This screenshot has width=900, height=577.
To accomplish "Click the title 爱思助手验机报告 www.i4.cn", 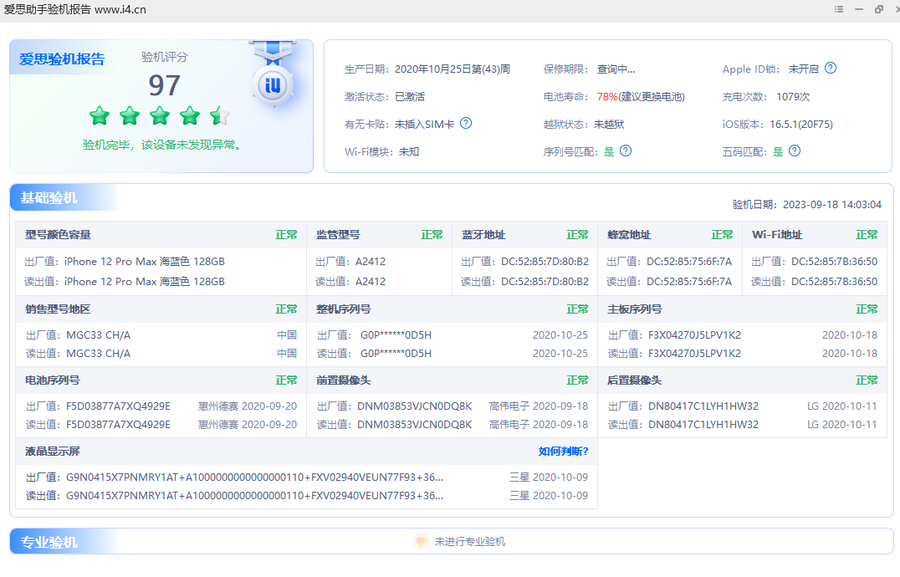I will 75,10.
